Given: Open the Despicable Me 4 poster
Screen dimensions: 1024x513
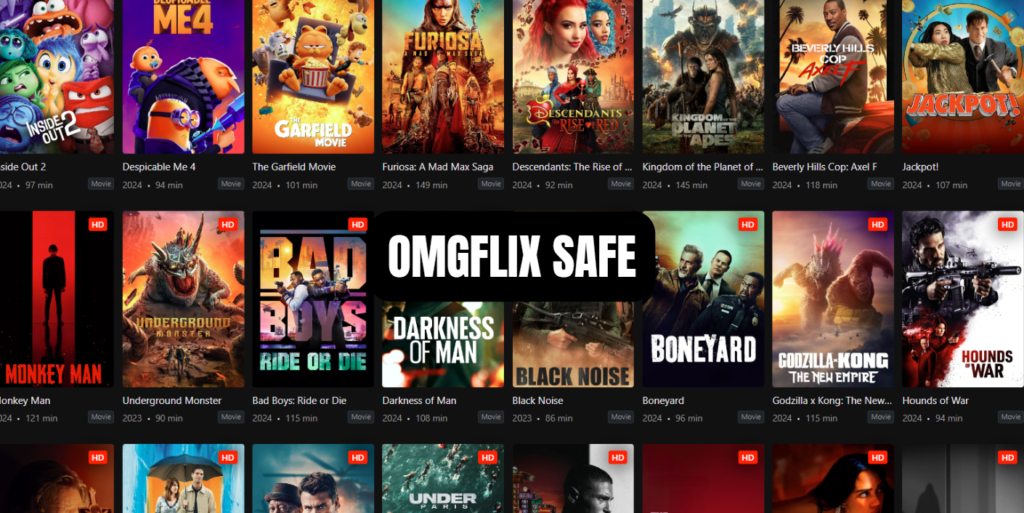Looking at the screenshot, I should [x=184, y=77].
